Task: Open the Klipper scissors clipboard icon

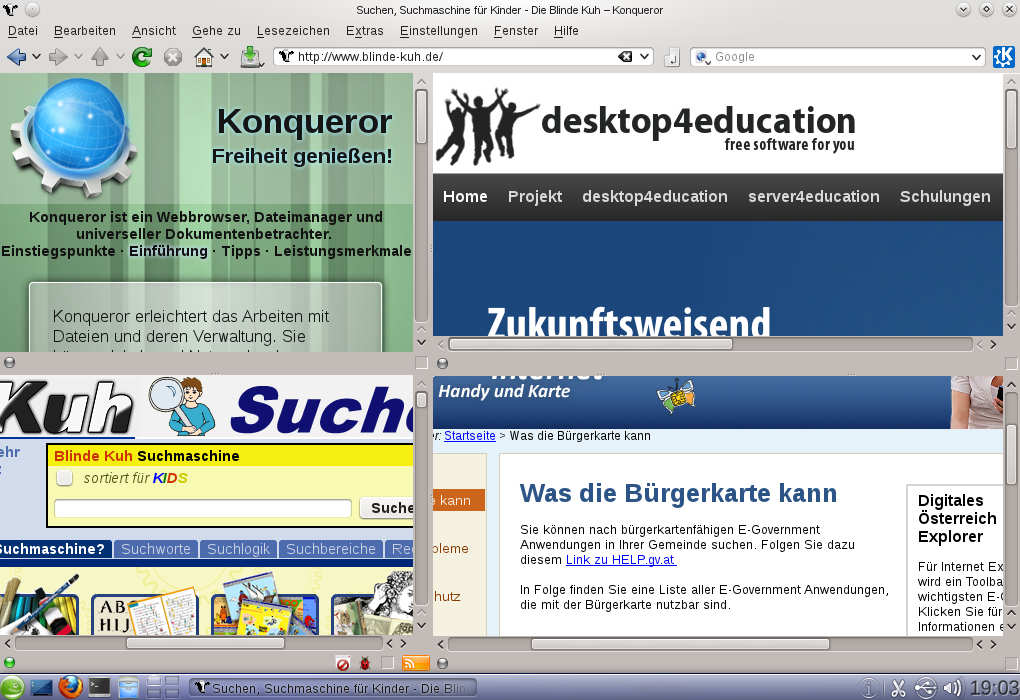Action: 898,688
